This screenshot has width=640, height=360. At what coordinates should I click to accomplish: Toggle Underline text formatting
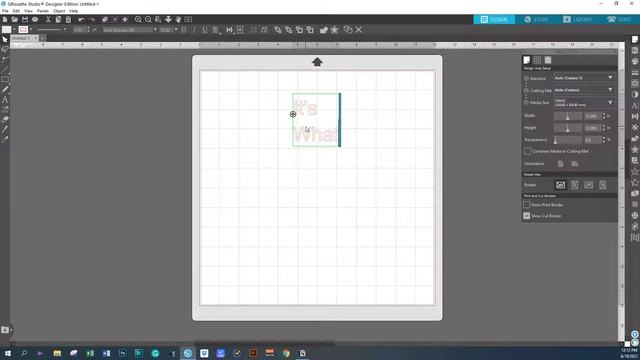(204, 30)
